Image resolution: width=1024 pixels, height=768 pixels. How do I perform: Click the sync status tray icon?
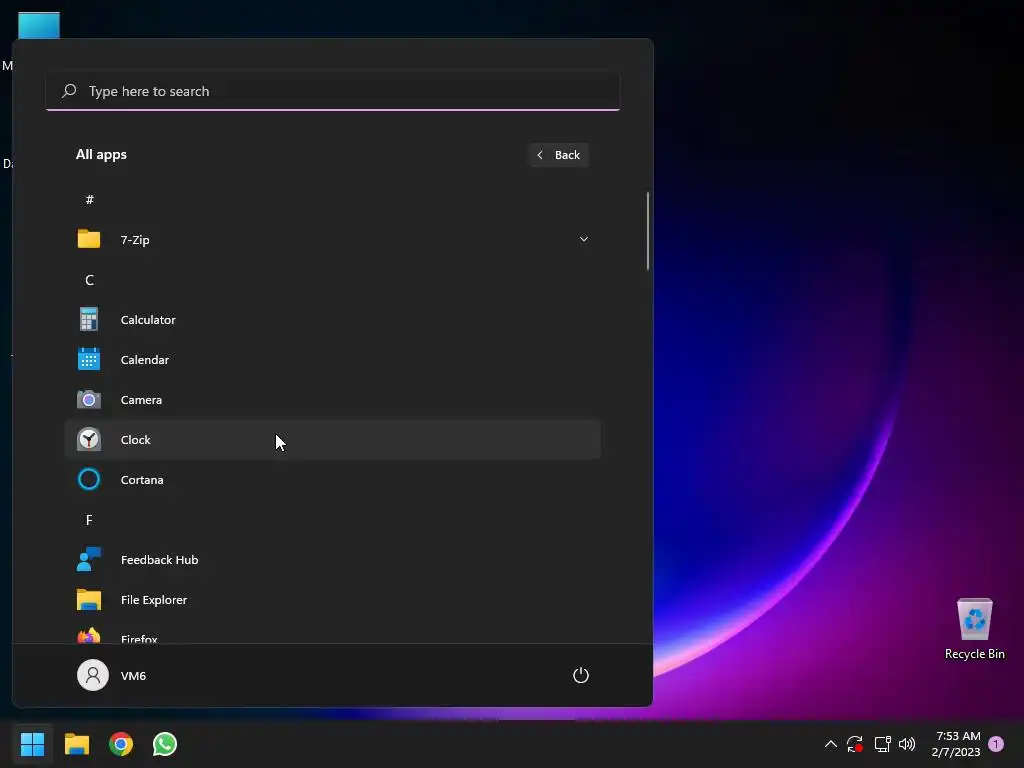coord(855,744)
